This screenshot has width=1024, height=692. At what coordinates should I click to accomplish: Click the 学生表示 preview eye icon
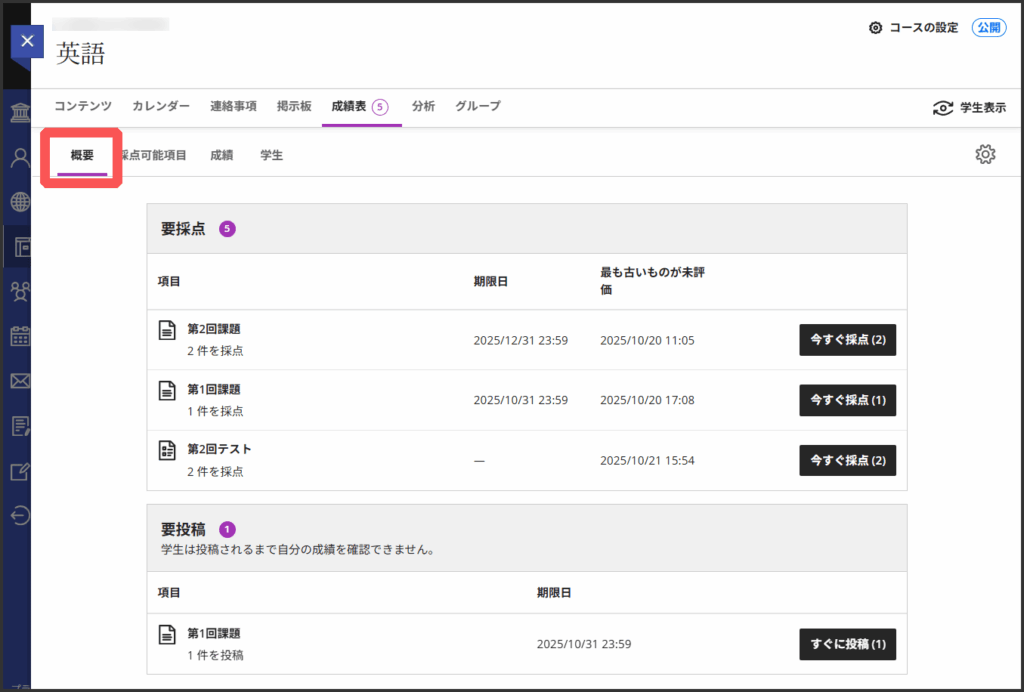942,108
